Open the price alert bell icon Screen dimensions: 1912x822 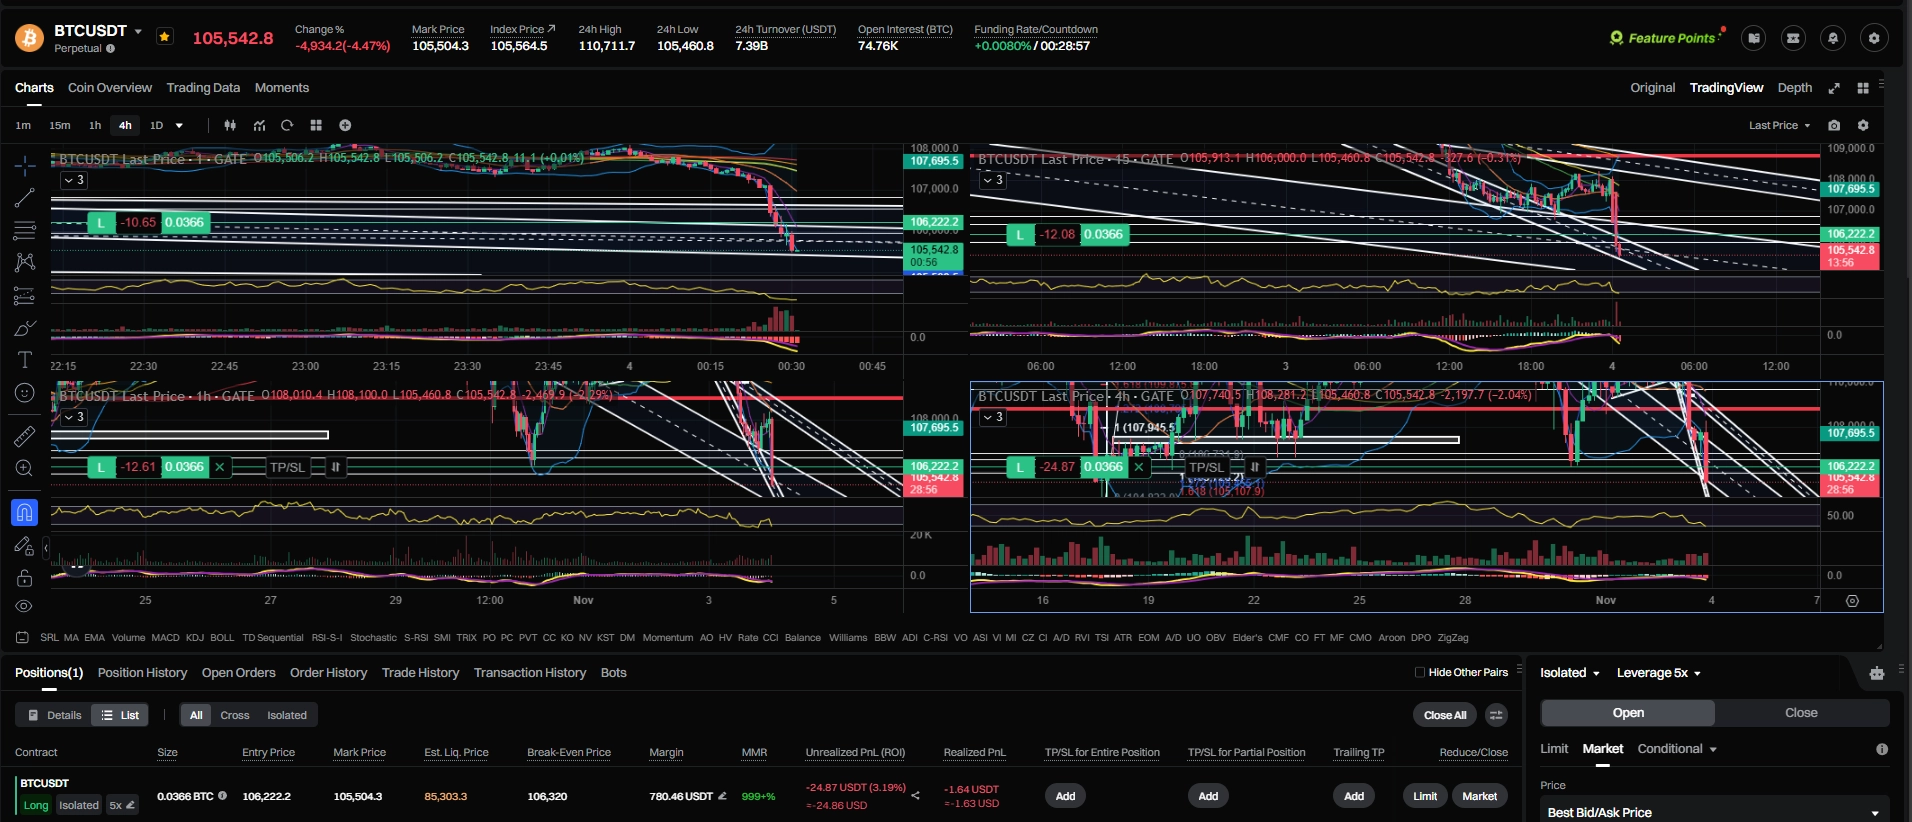[1833, 38]
